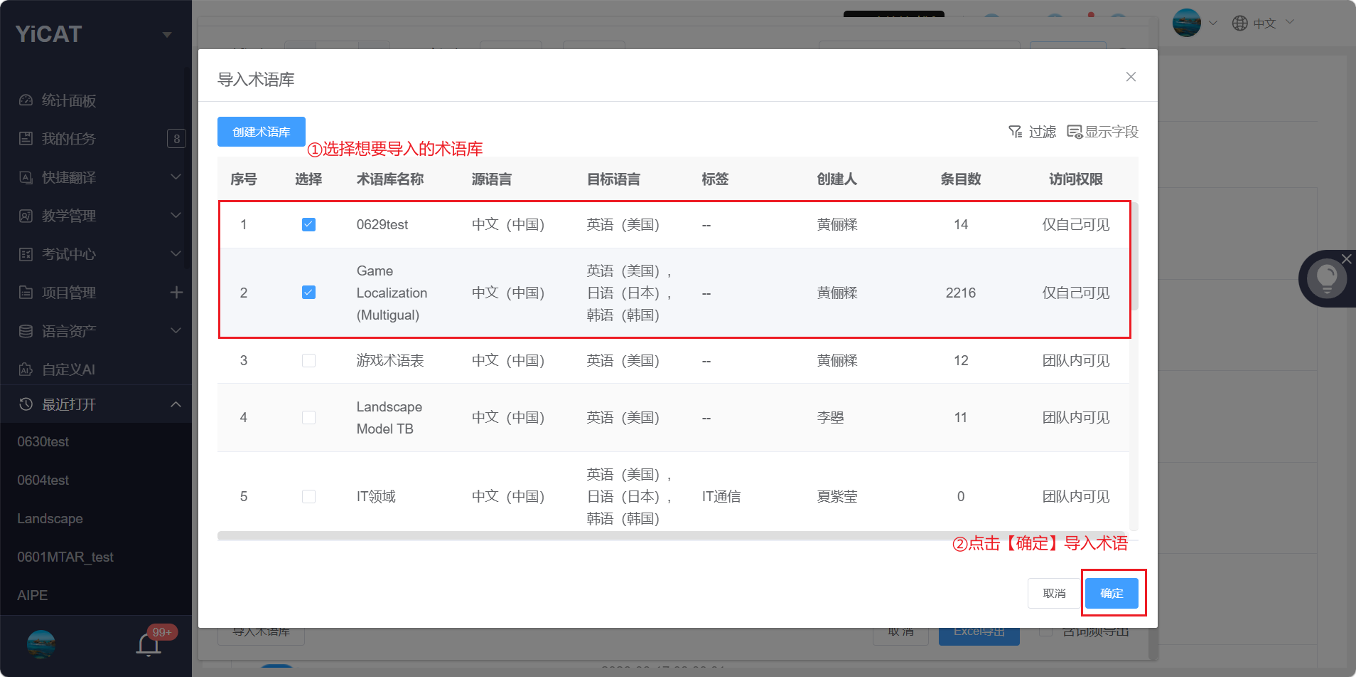This screenshot has width=1356, height=678.
Task: Click the 访问权限 column header
Action: (1076, 180)
